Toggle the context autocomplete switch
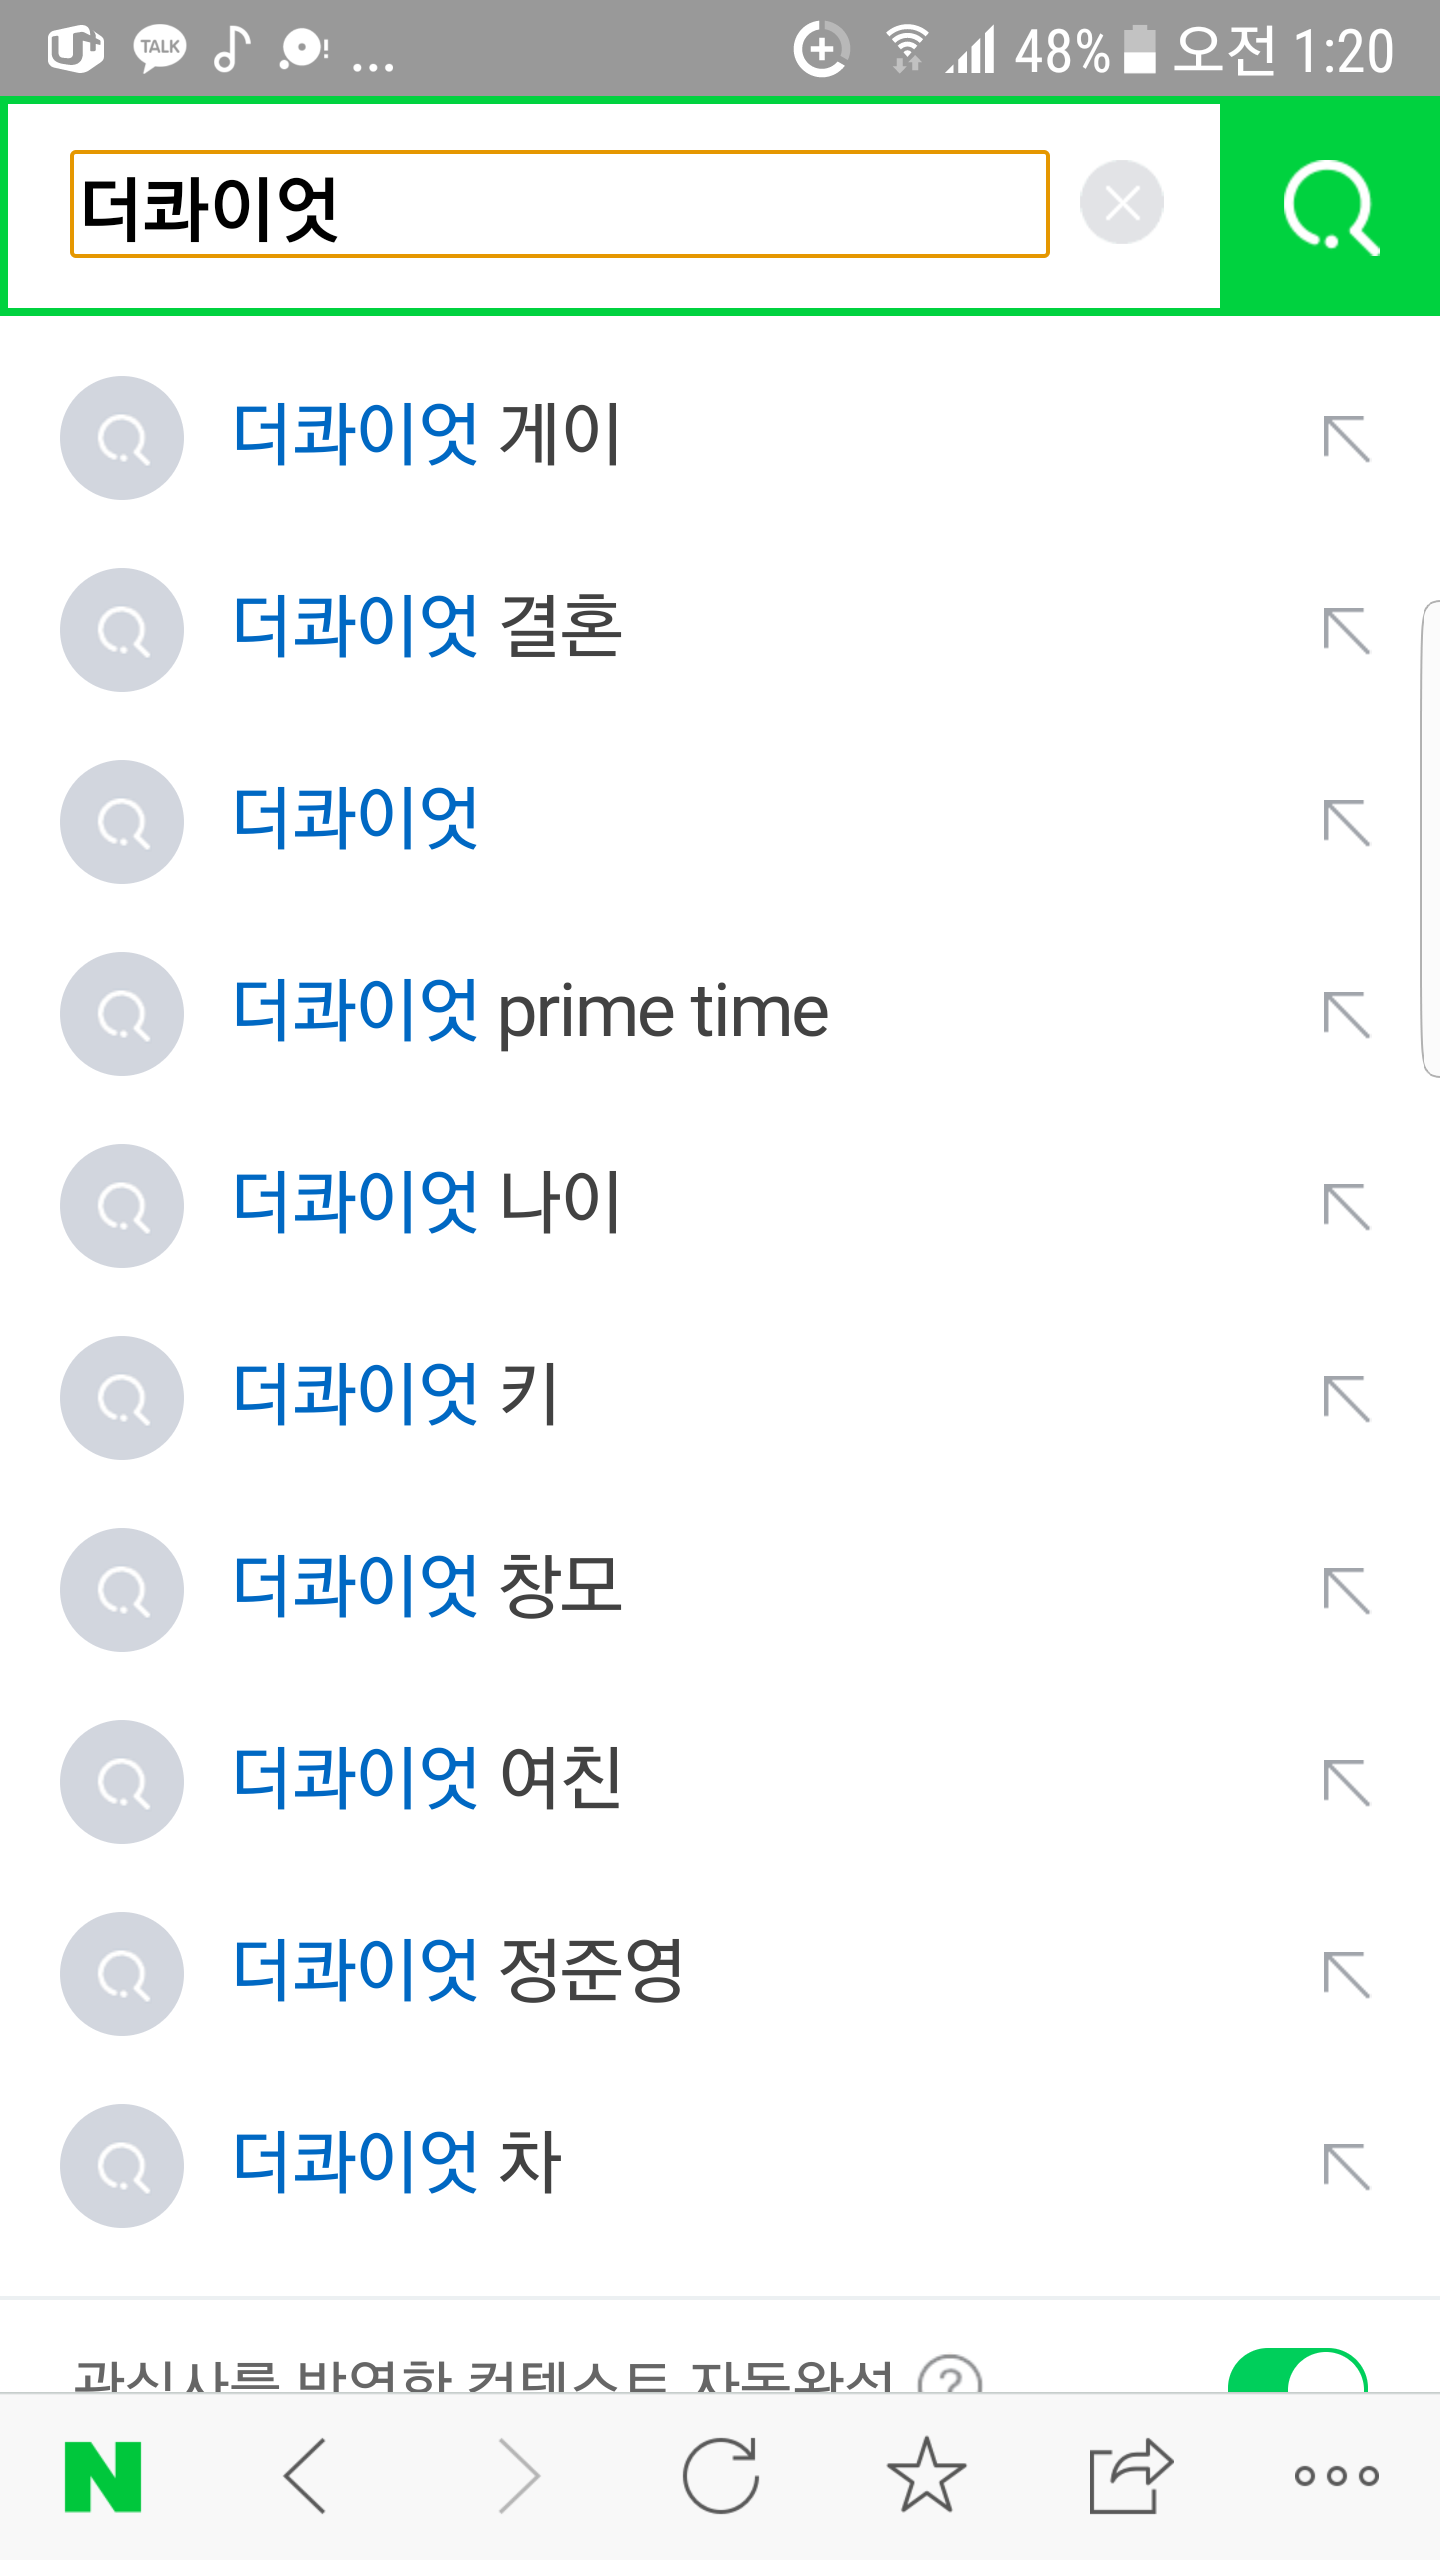Viewport: 1440px width, 2560px height. [x=1298, y=2372]
